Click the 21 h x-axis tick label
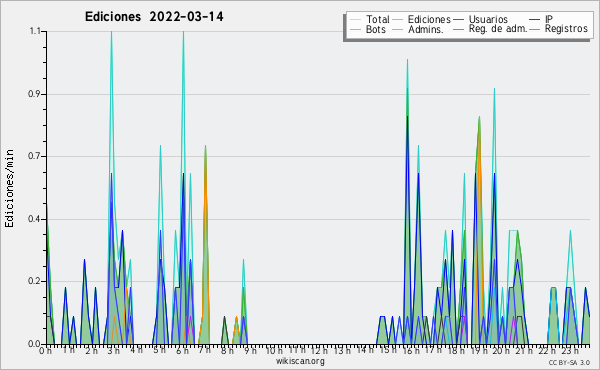The width and height of the screenshot is (600, 370). click(x=523, y=350)
